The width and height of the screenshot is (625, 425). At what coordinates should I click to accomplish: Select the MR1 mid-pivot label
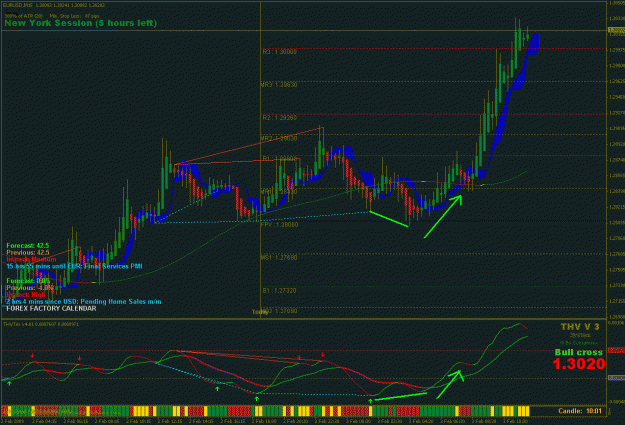click(x=279, y=192)
